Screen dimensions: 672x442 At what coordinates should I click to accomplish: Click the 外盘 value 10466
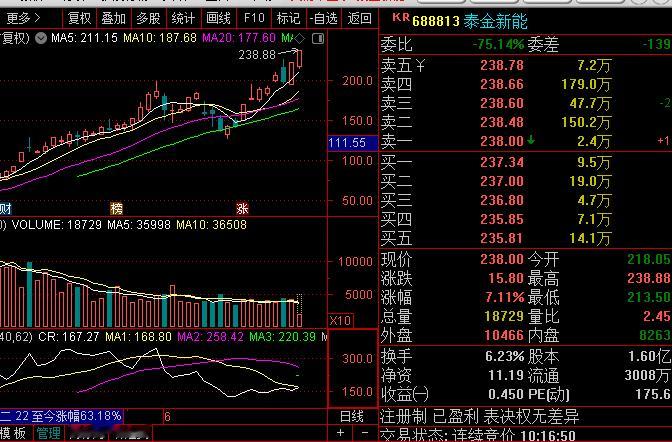pos(504,335)
